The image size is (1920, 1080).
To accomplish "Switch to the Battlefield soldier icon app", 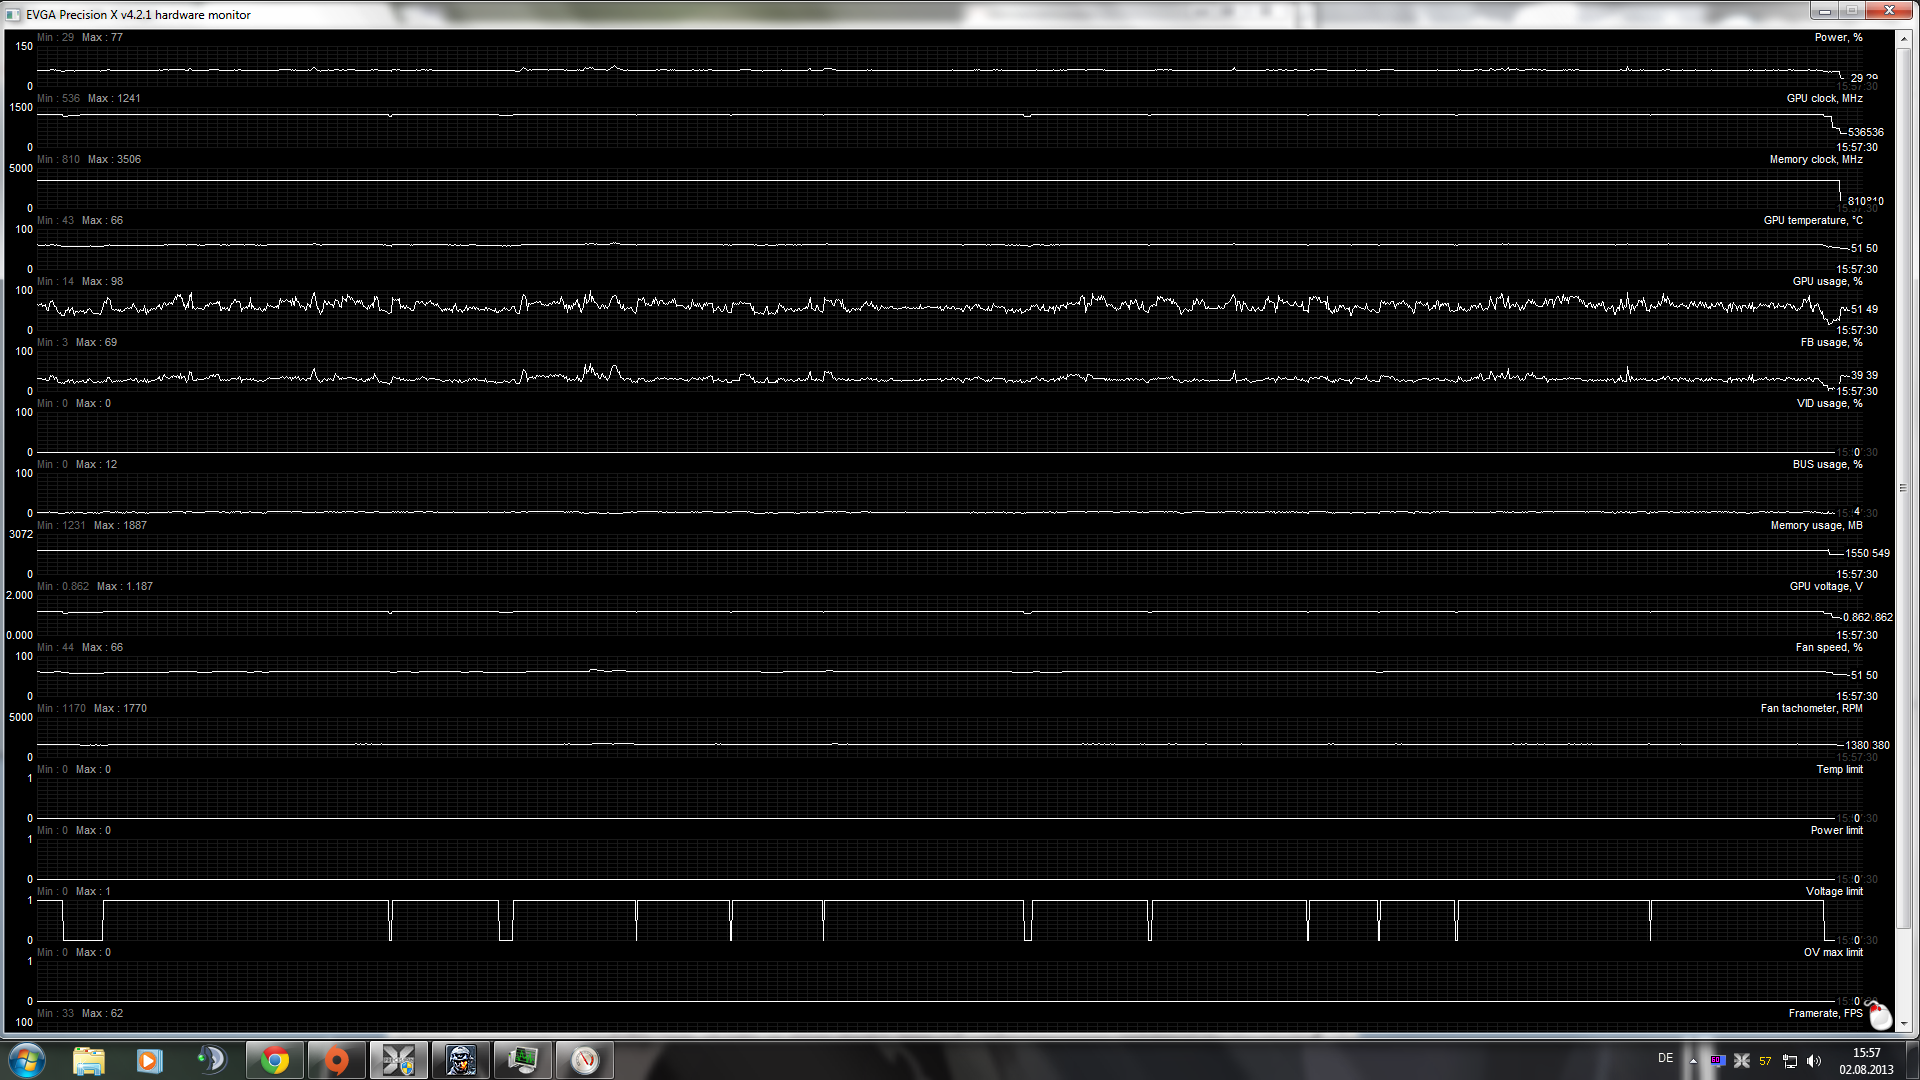I will coord(461,1060).
